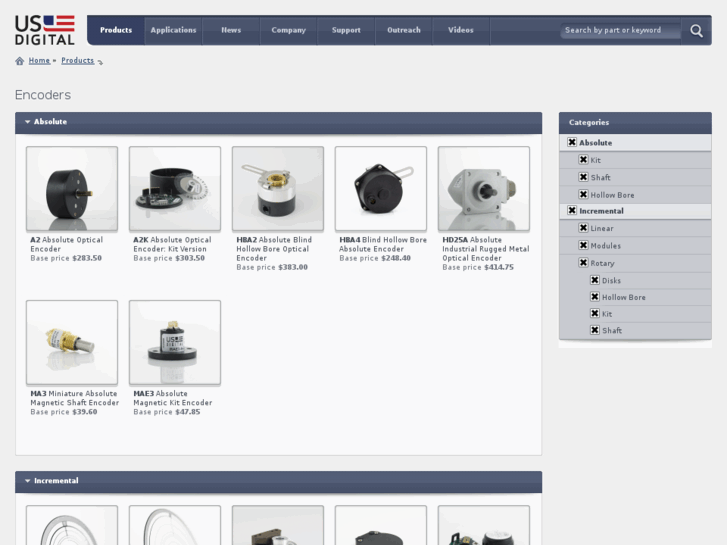The width and height of the screenshot is (727, 545).
Task: Toggle the Hollow Bore checkbox under Rotary
Action: 595,296
